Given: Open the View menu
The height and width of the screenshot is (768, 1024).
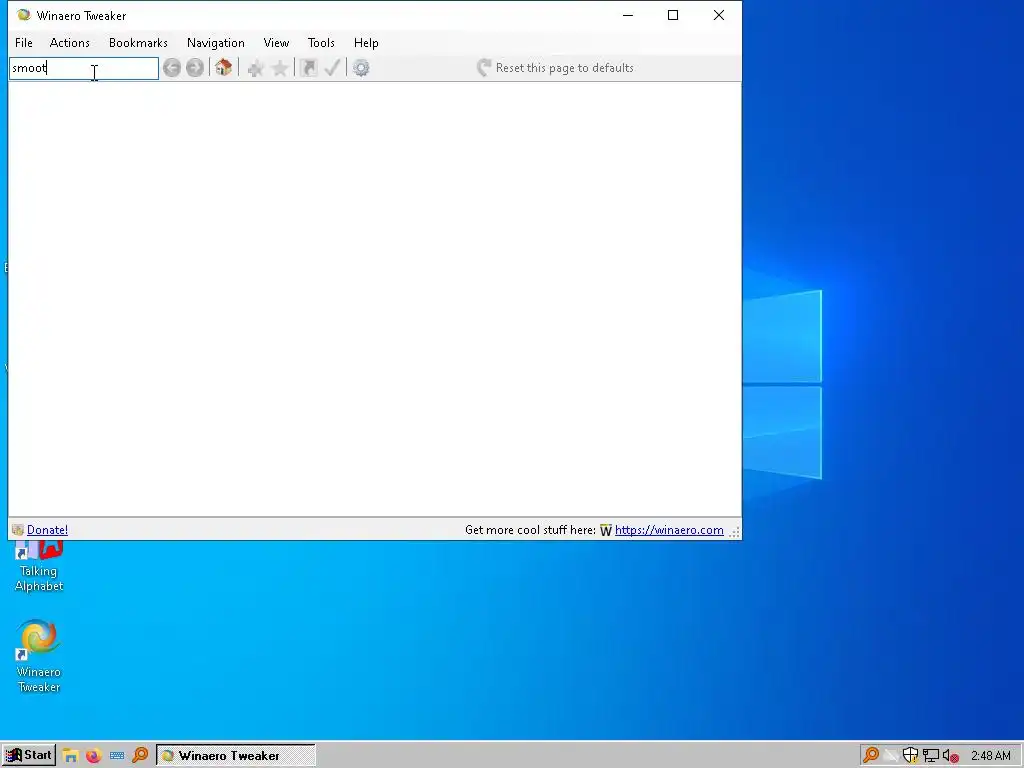Looking at the screenshot, I should click(276, 42).
